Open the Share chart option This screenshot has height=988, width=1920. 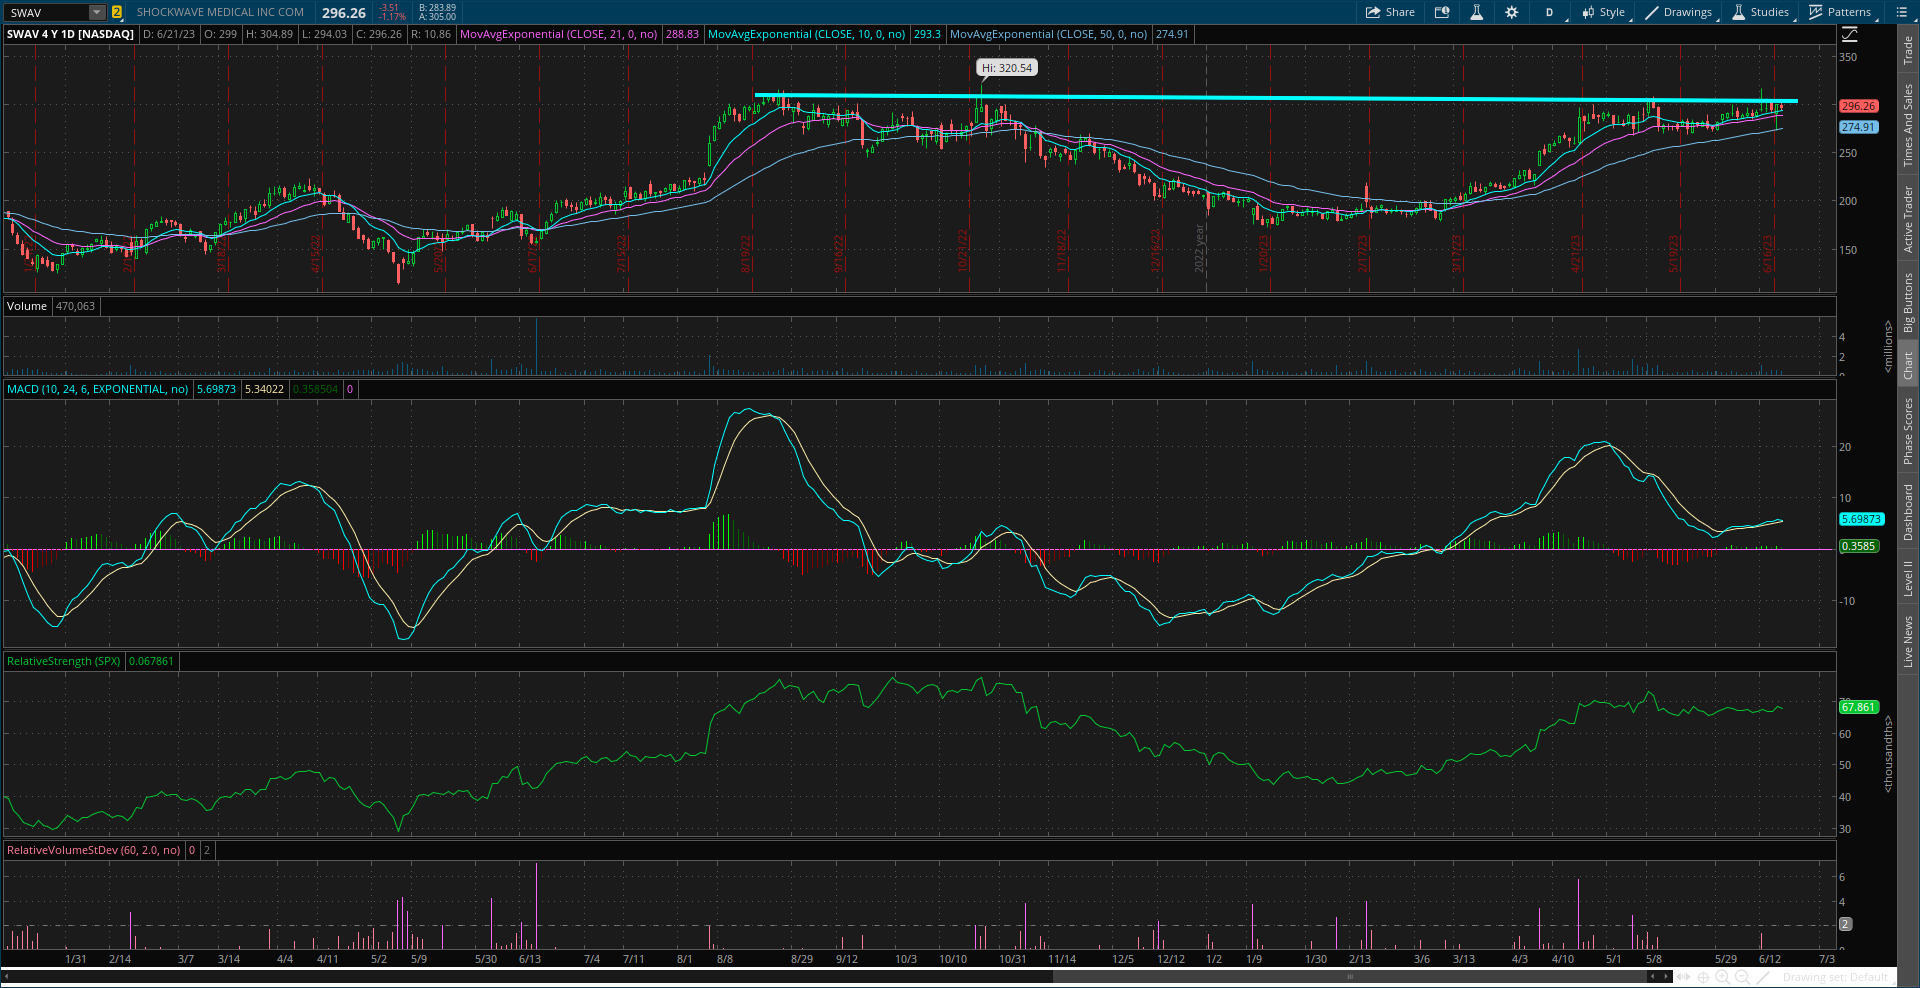pyautogui.click(x=1390, y=12)
